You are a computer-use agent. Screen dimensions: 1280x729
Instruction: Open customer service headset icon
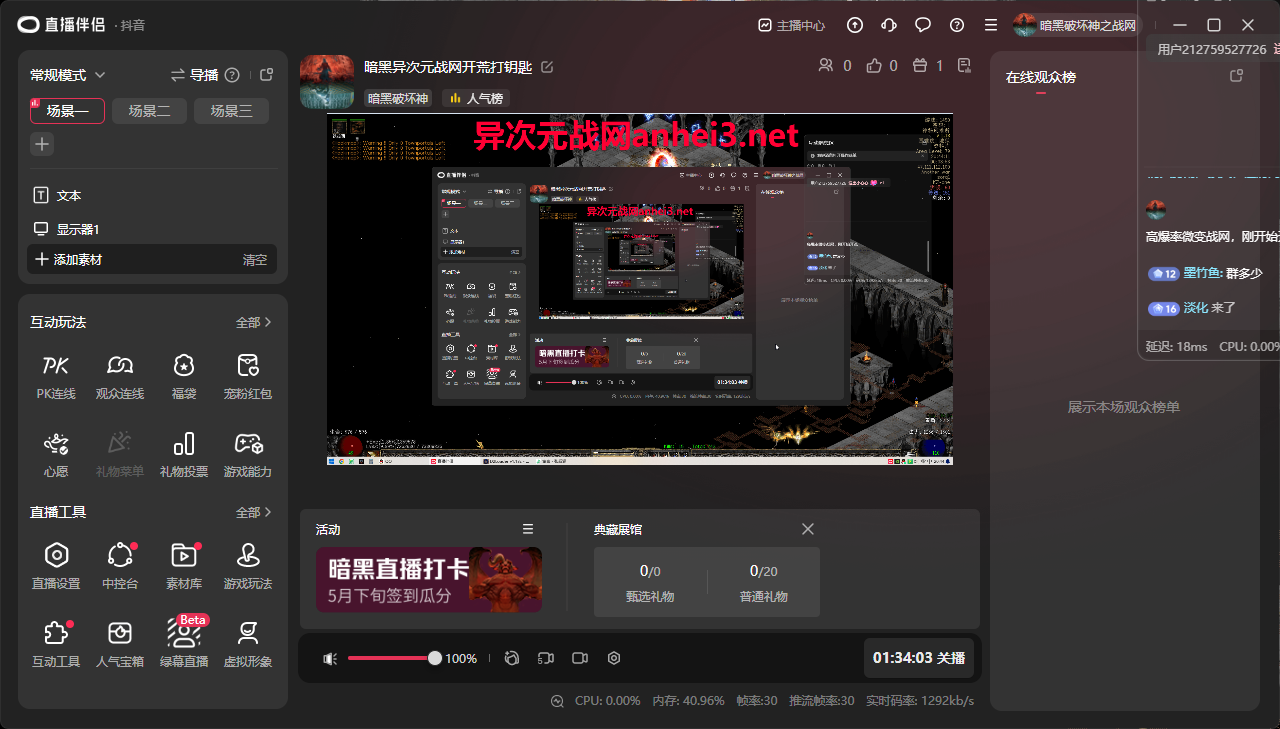[889, 25]
